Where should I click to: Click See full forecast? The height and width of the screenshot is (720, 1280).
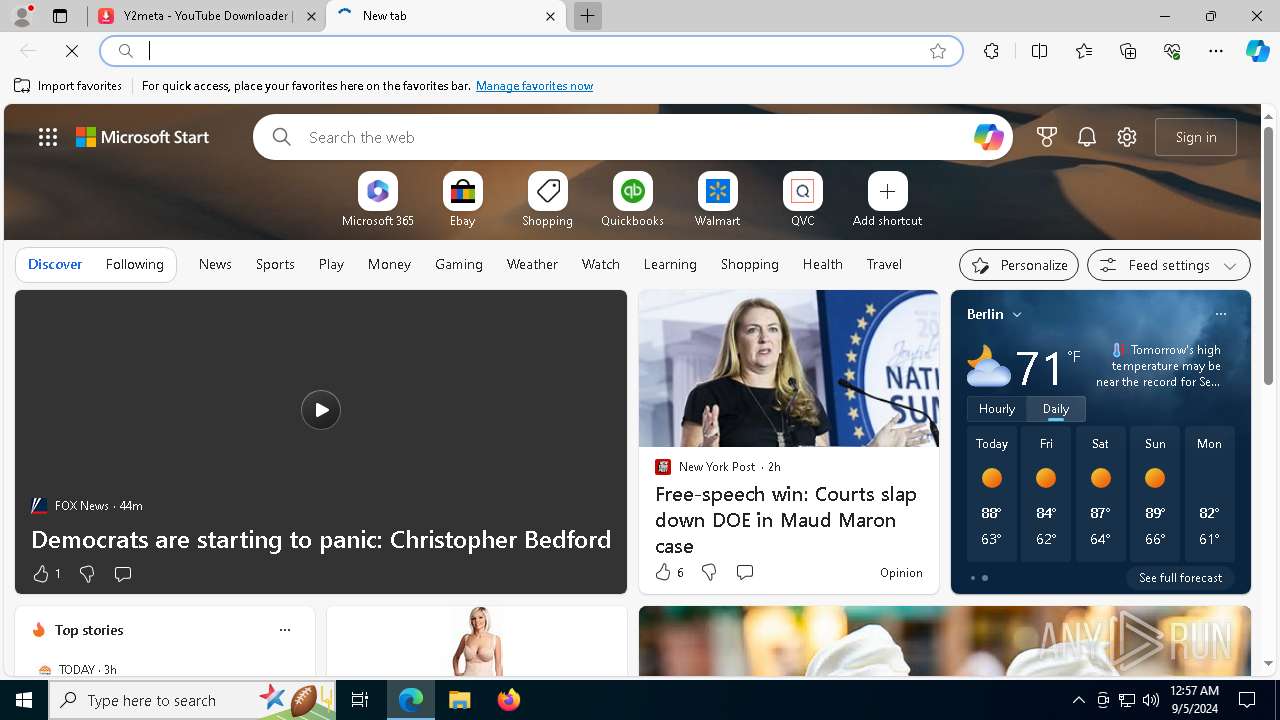point(1180,578)
